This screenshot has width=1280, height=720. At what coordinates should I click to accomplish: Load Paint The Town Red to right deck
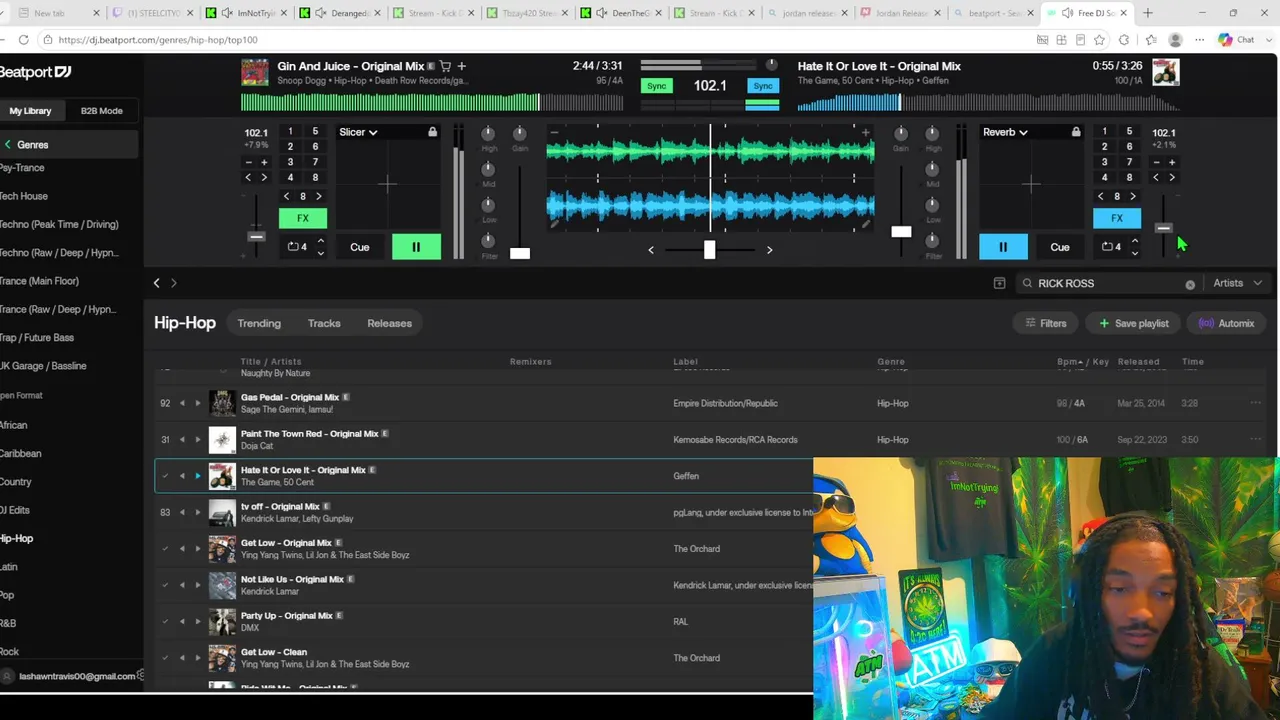pyautogui.click(x=197, y=440)
